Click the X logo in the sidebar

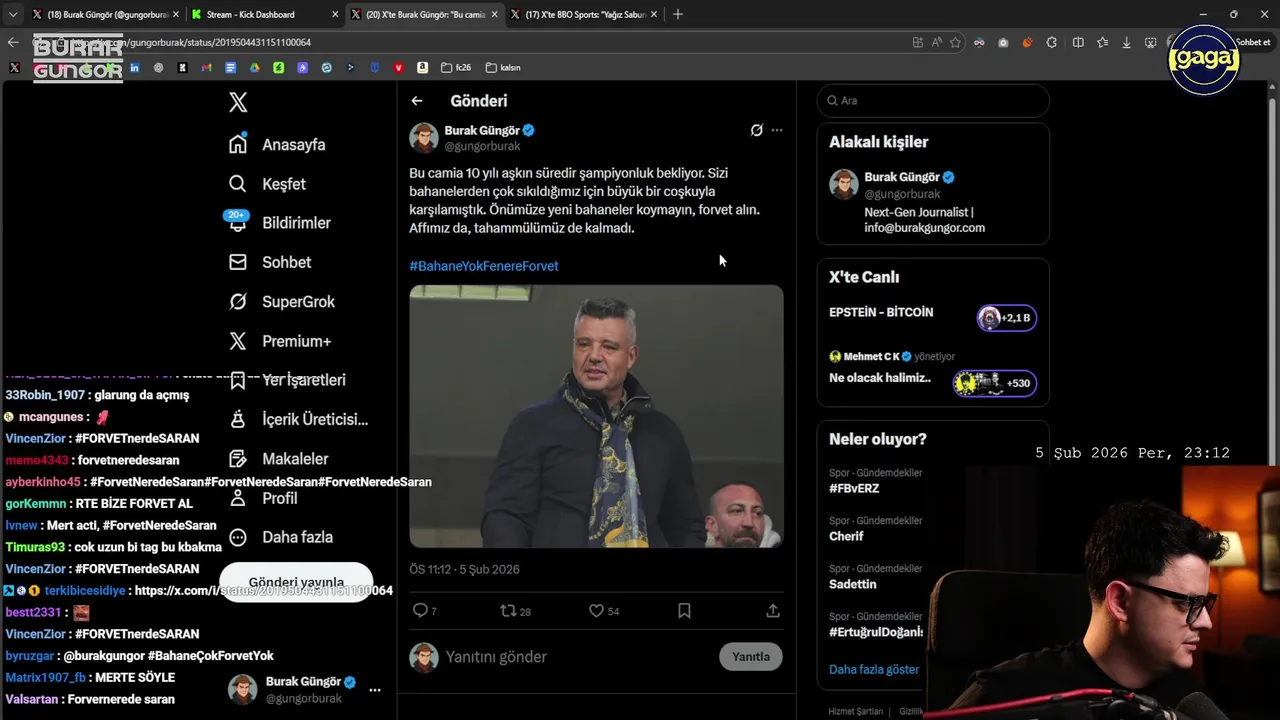238,102
